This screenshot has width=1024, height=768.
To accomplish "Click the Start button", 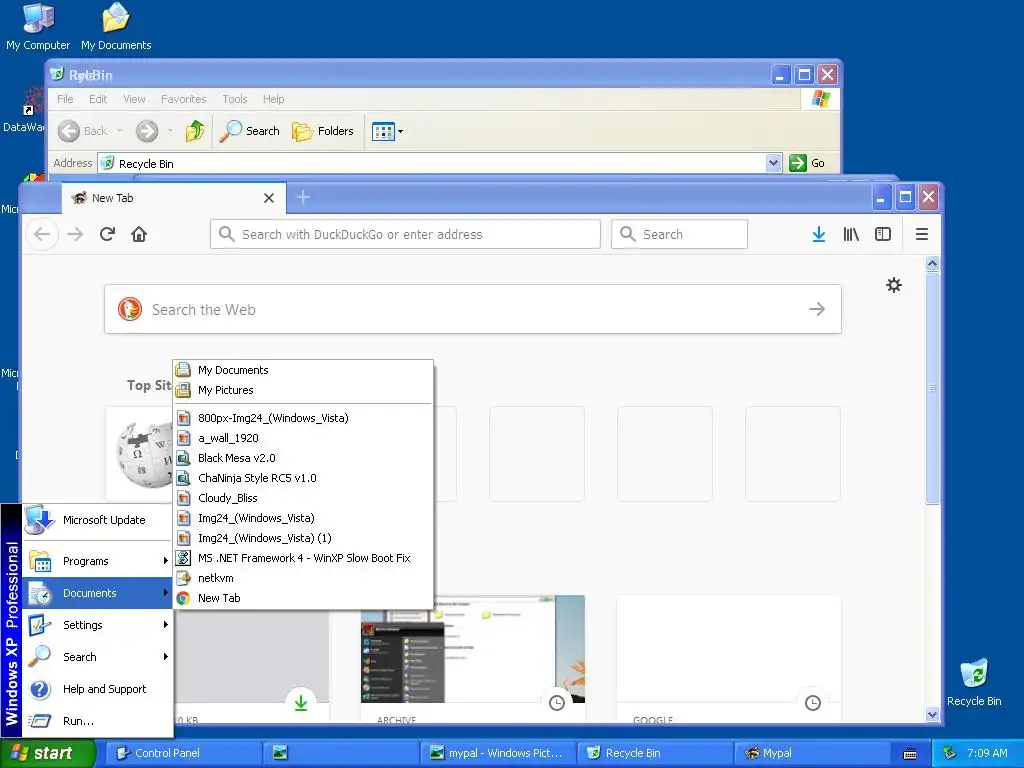I will click(47, 753).
